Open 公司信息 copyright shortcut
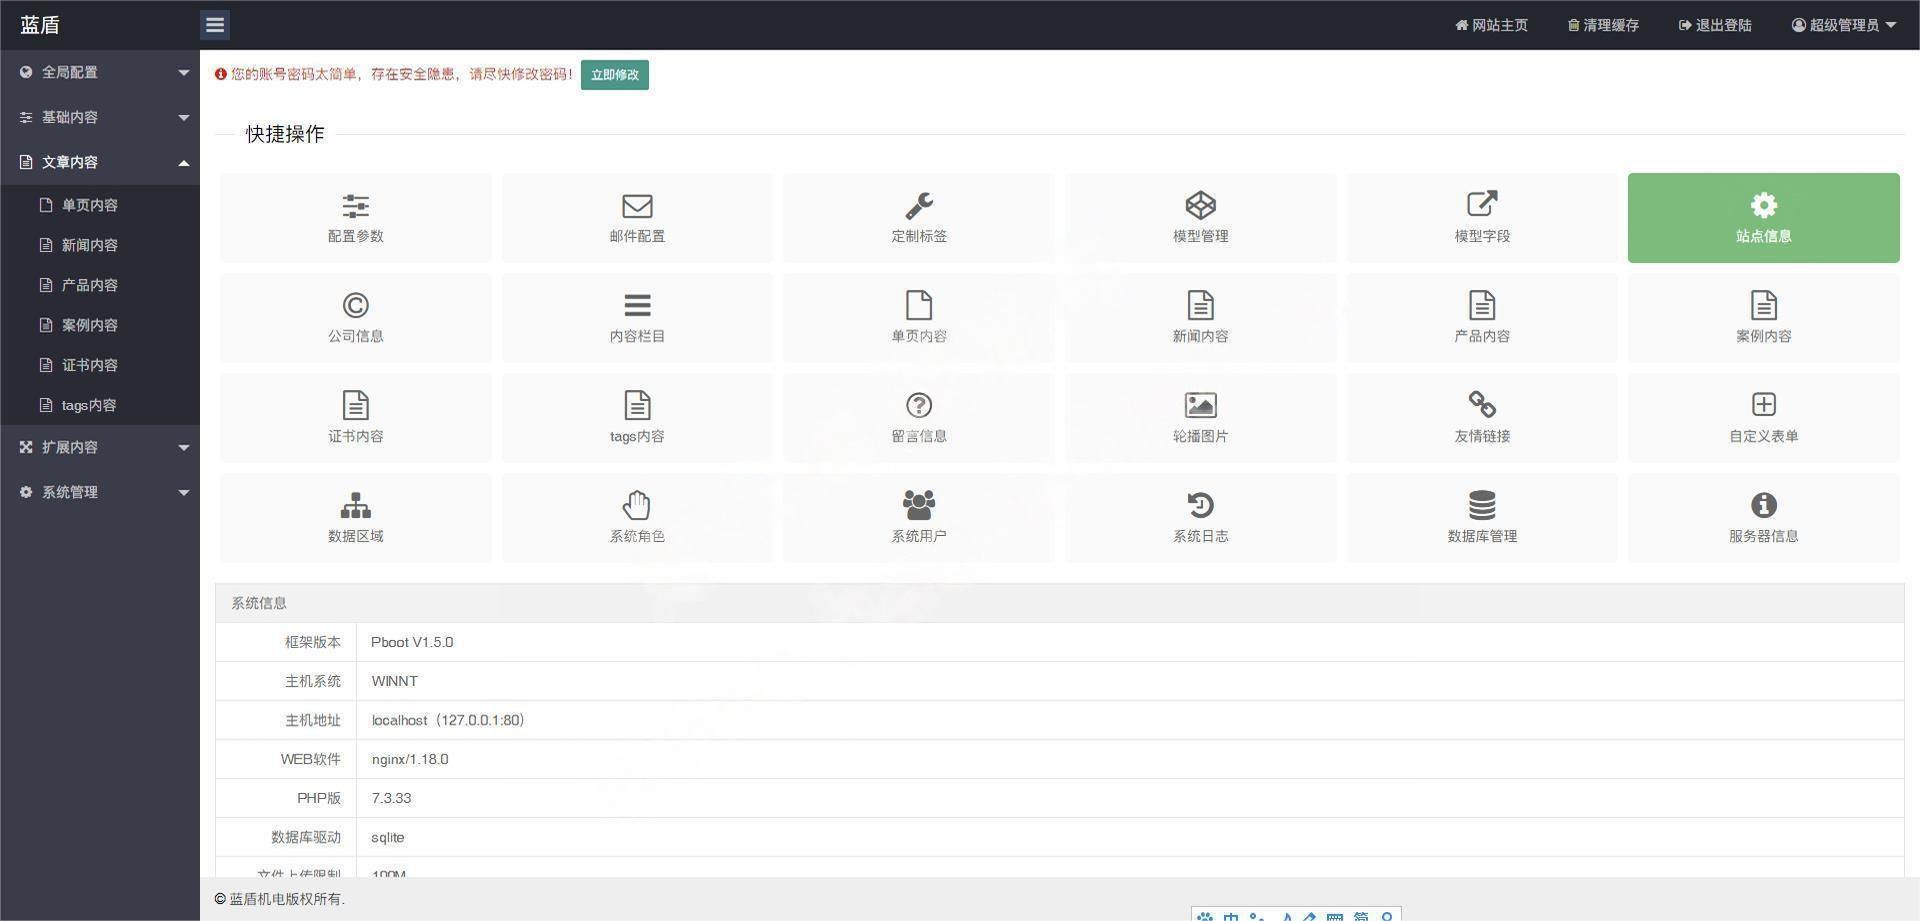1920x921 pixels. click(355, 318)
